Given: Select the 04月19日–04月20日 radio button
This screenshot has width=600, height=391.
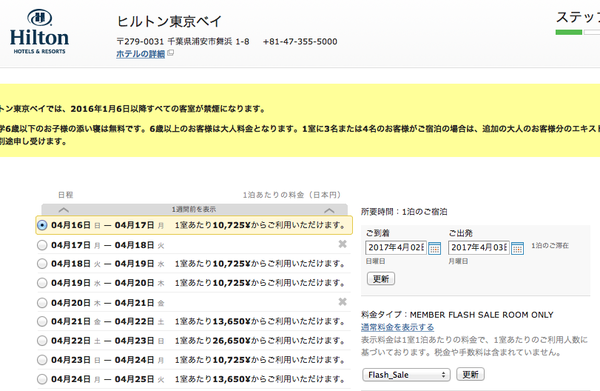Looking at the screenshot, I should [42, 283].
